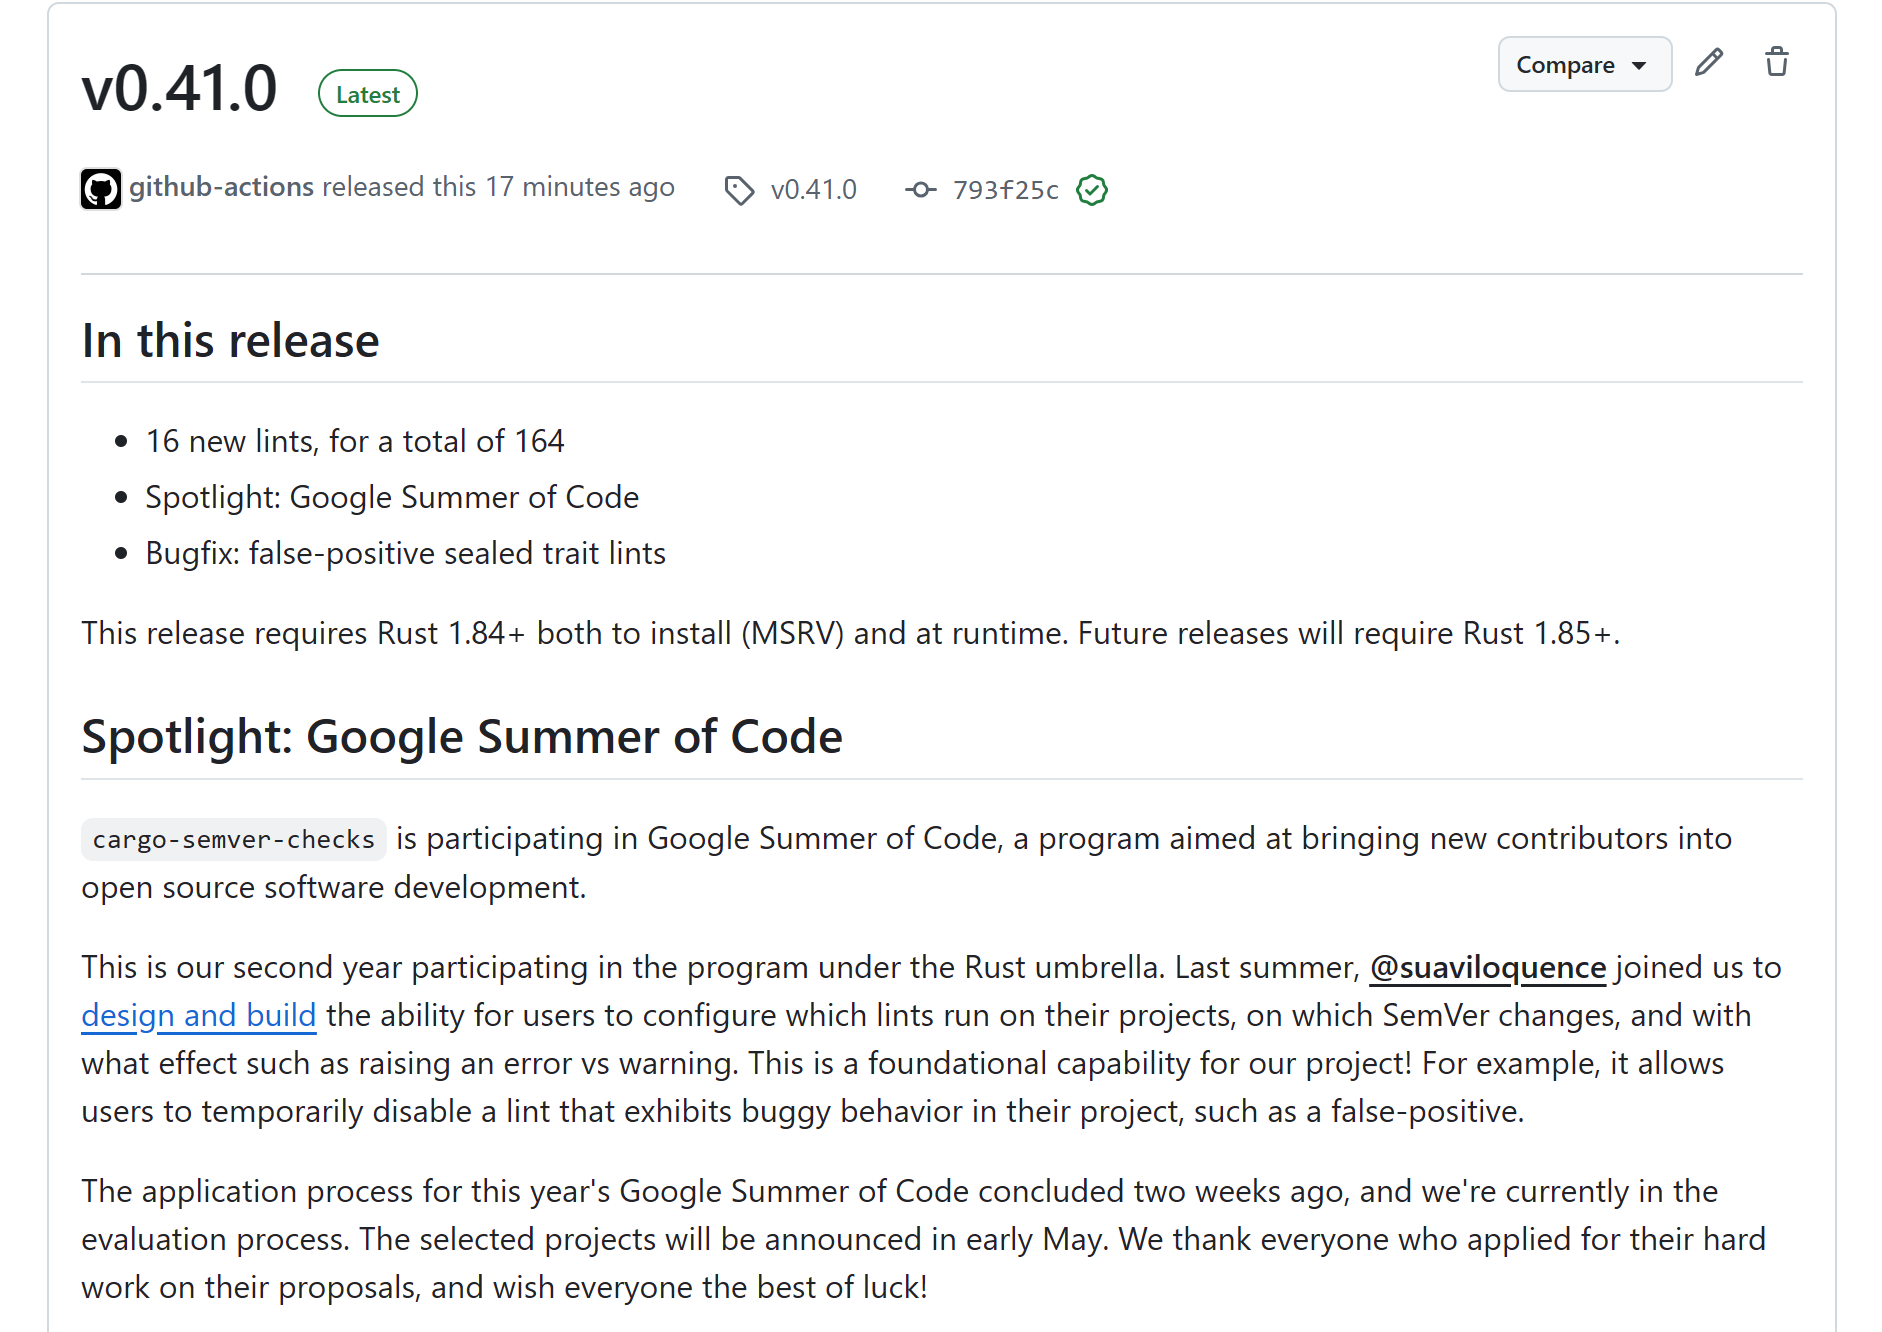Click 'released this 17 minutes ago' timestamp
Screen dimensions: 1882x1332
[x=499, y=187]
